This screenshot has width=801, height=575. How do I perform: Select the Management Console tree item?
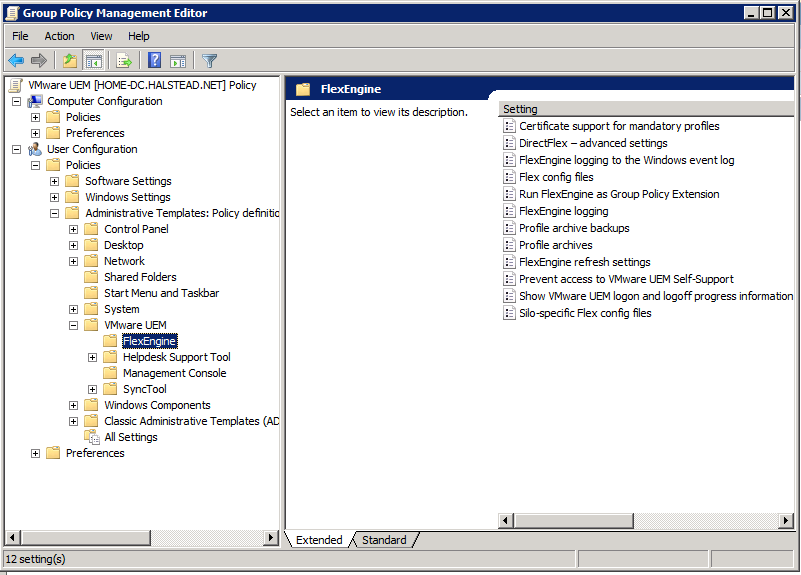point(174,373)
